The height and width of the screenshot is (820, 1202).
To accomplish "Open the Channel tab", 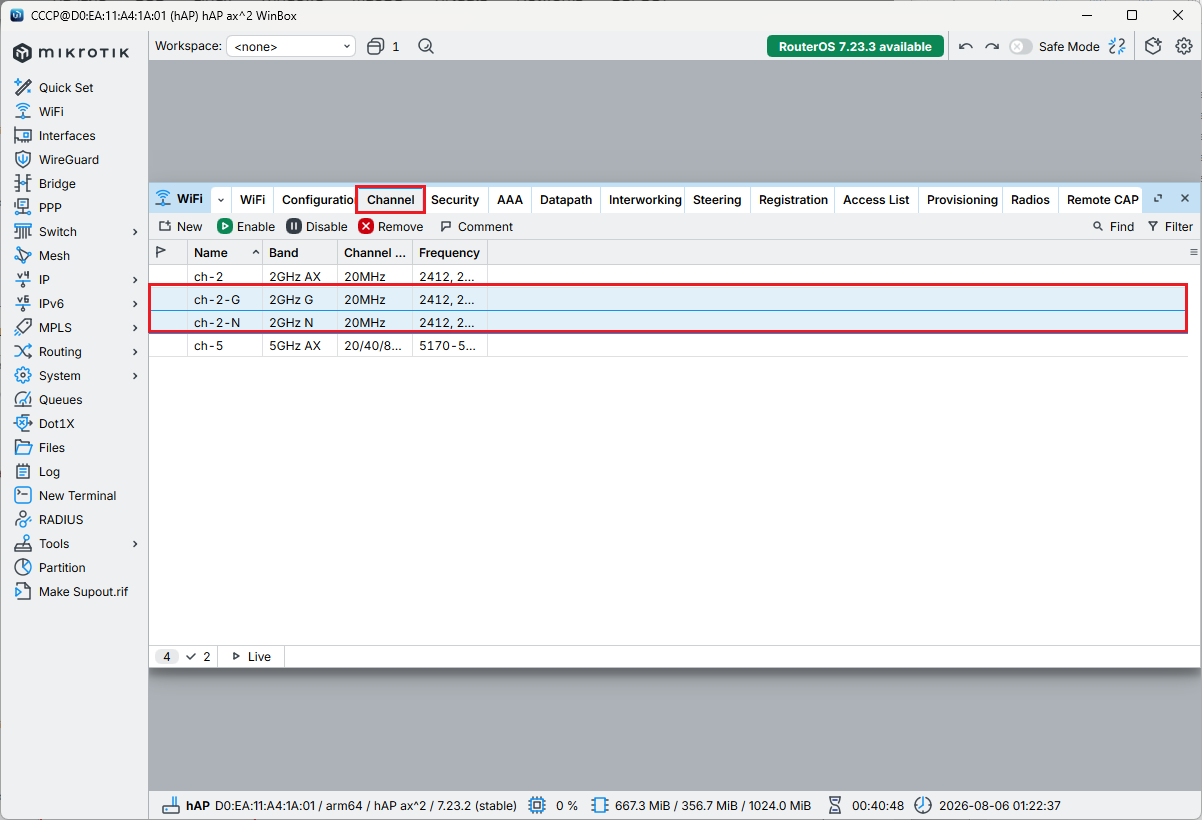I will (x=391, y=200).
